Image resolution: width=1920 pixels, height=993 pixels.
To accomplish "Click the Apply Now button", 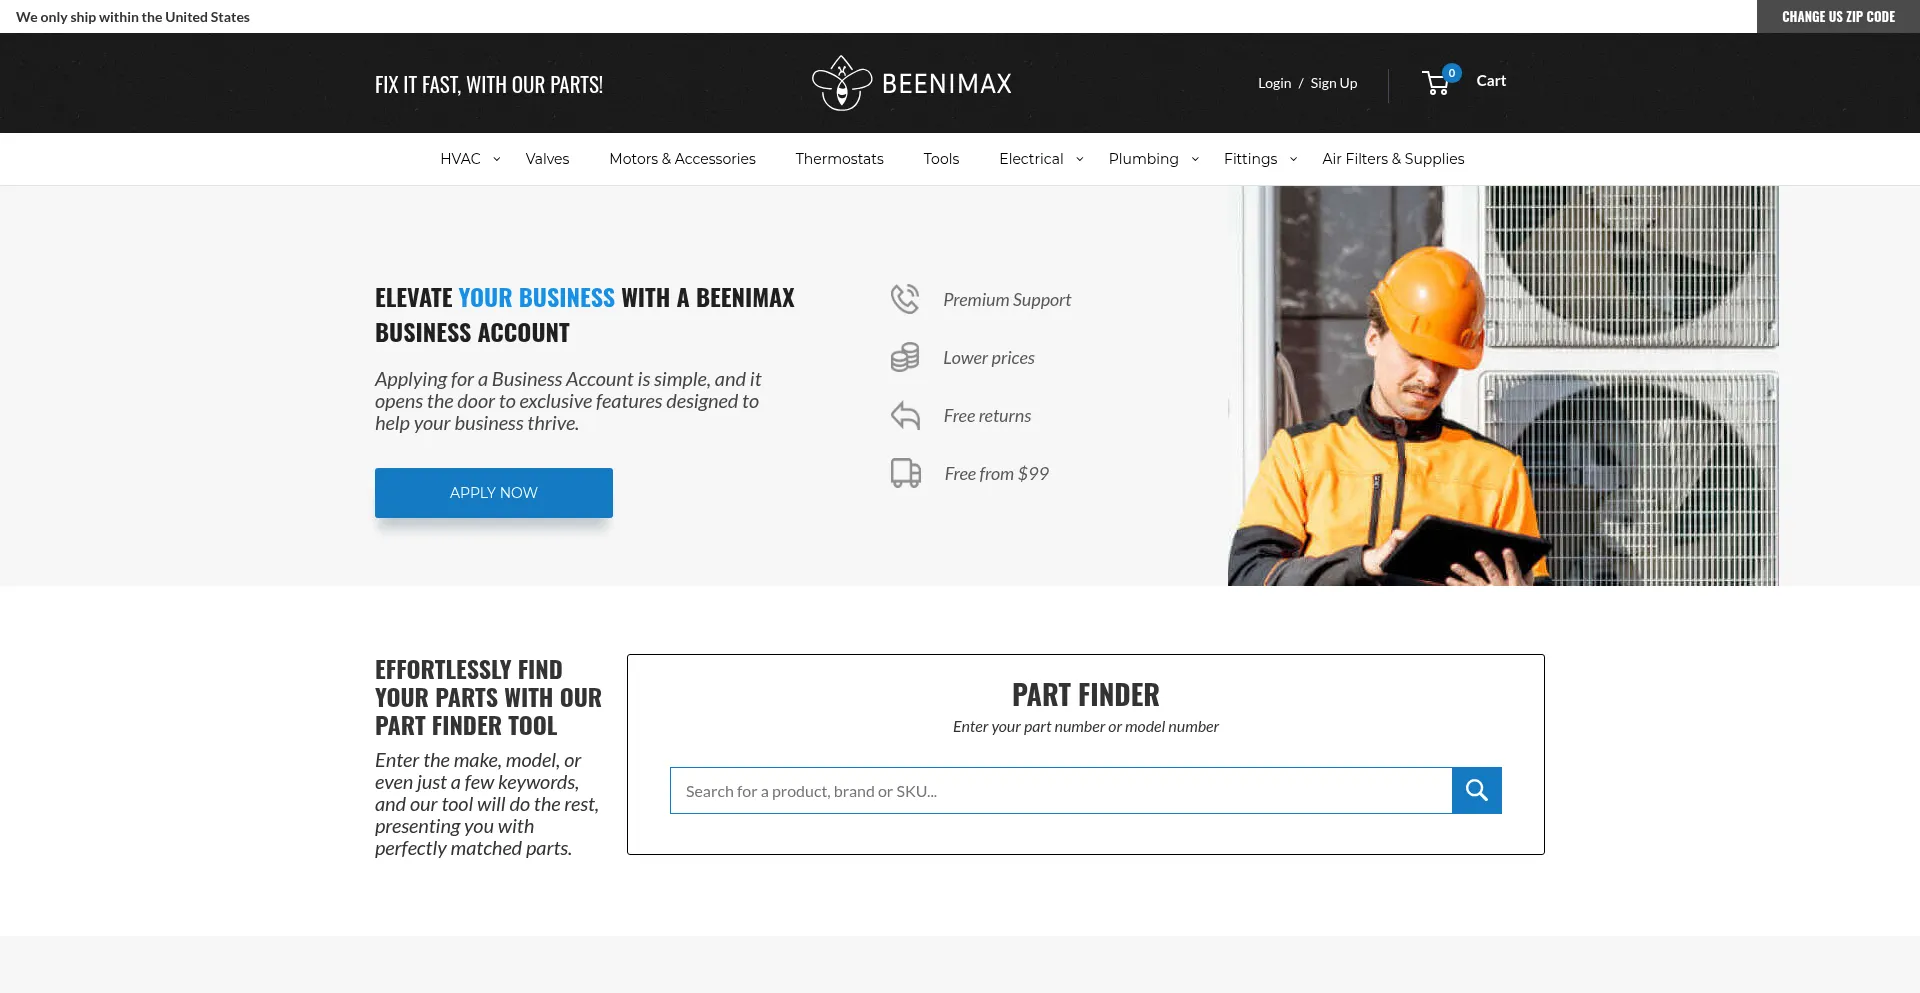I will (x=494, y=493).
